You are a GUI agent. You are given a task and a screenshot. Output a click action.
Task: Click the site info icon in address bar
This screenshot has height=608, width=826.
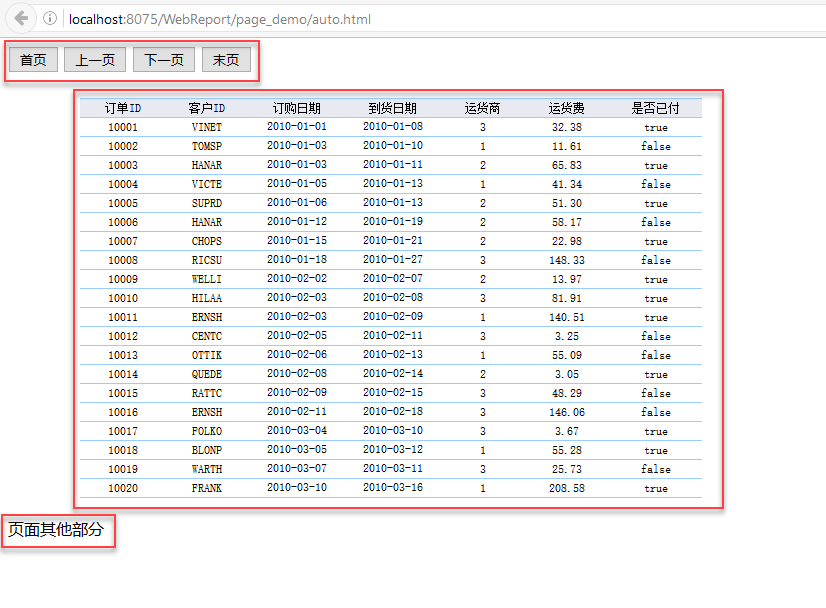tap(50, 19)
